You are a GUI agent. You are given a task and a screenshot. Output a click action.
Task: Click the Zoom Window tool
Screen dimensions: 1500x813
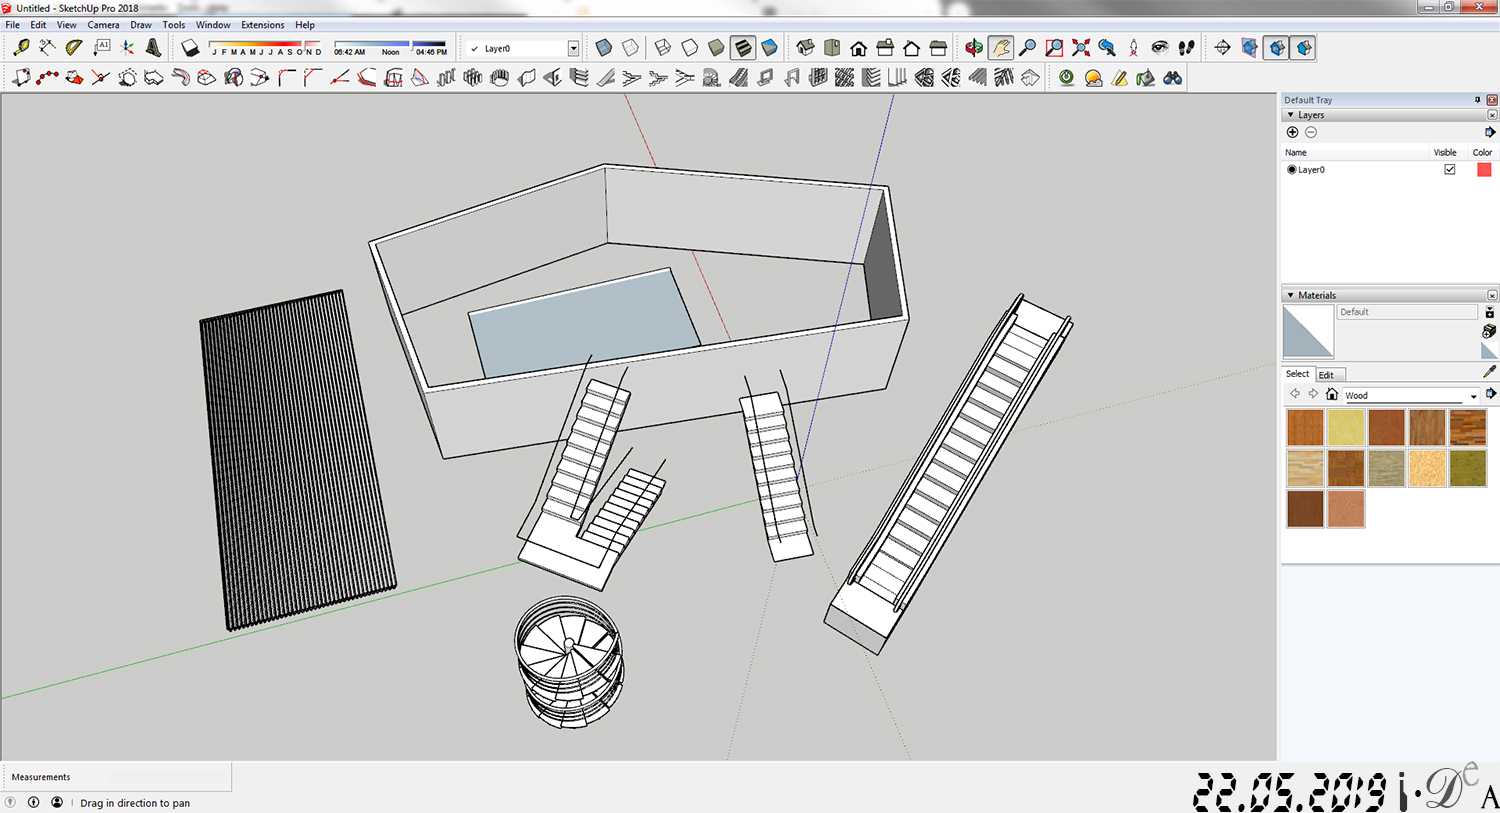(1056, 47)
